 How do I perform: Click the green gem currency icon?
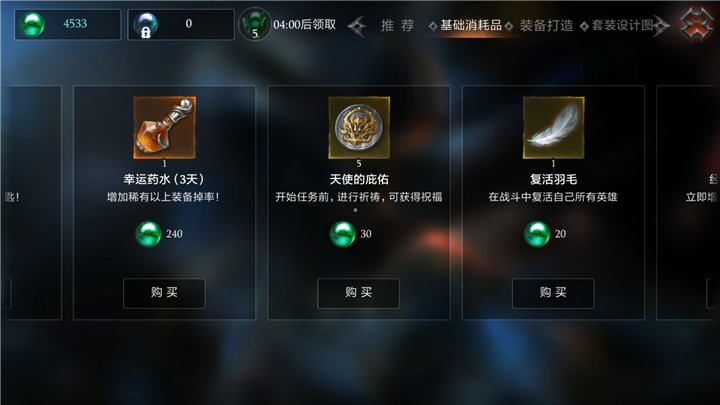tap(32, 24)
